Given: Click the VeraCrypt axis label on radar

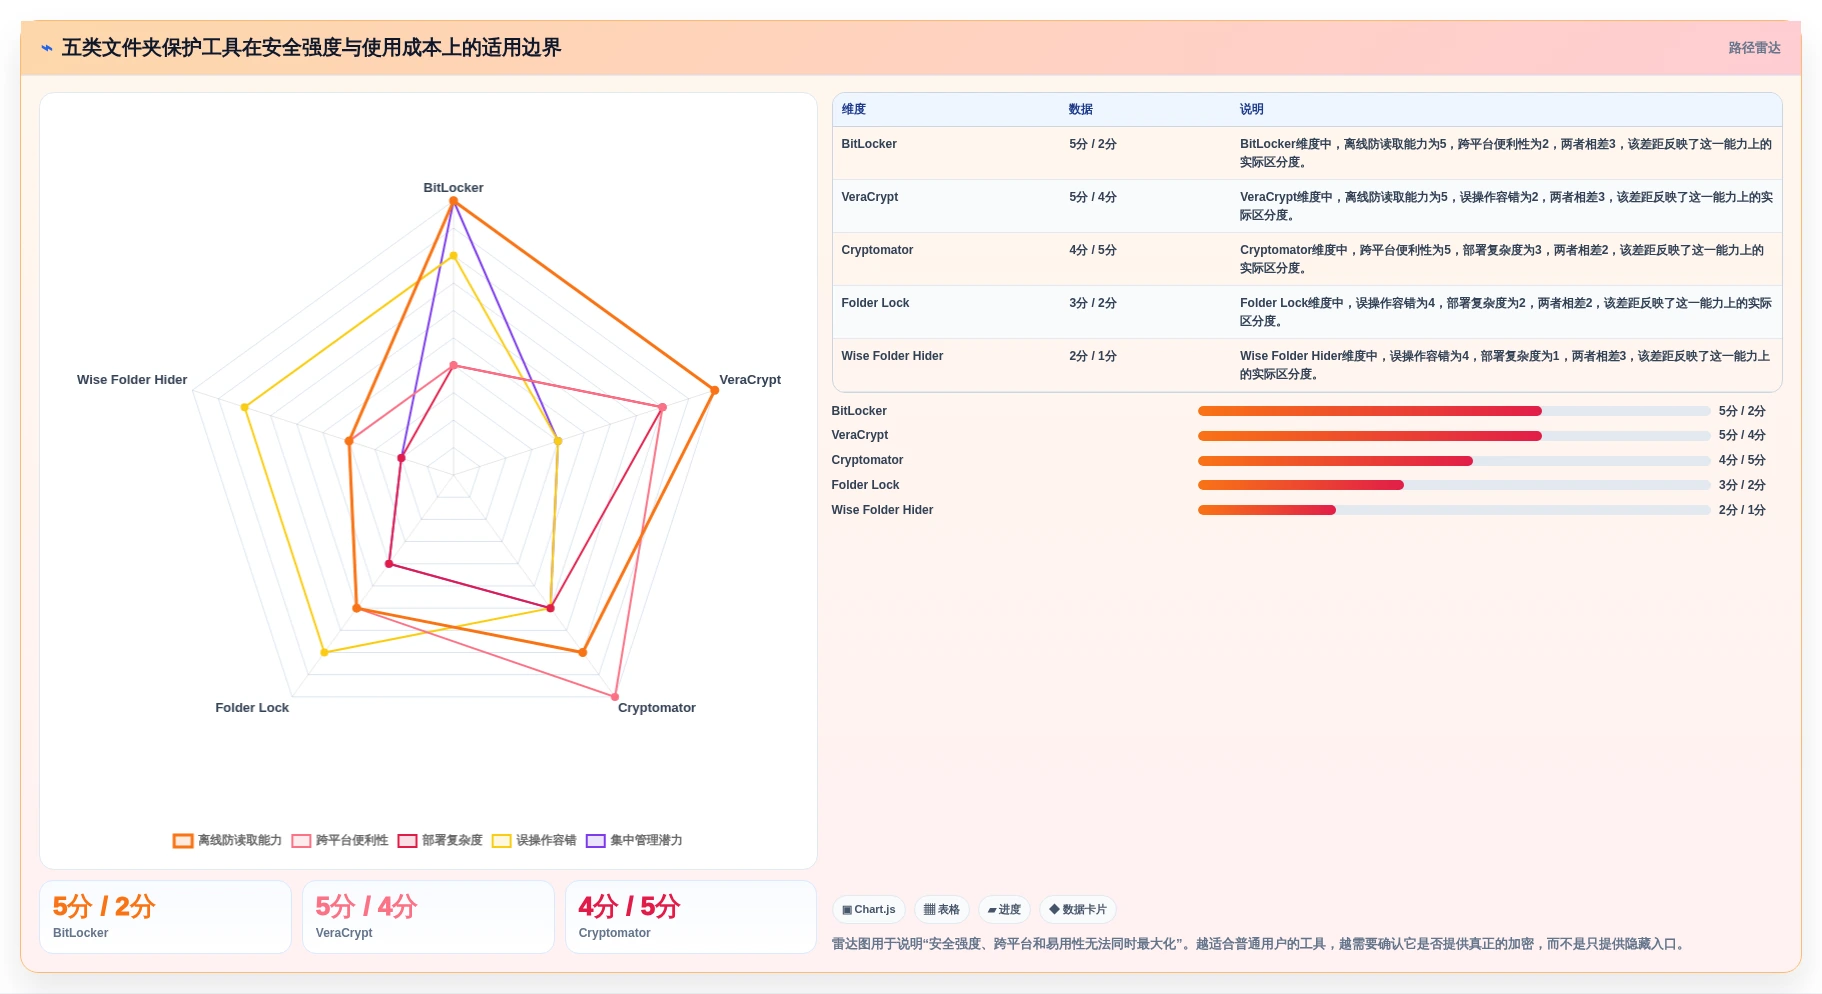Looking at the screenshot, I should [x=750, y=380].
